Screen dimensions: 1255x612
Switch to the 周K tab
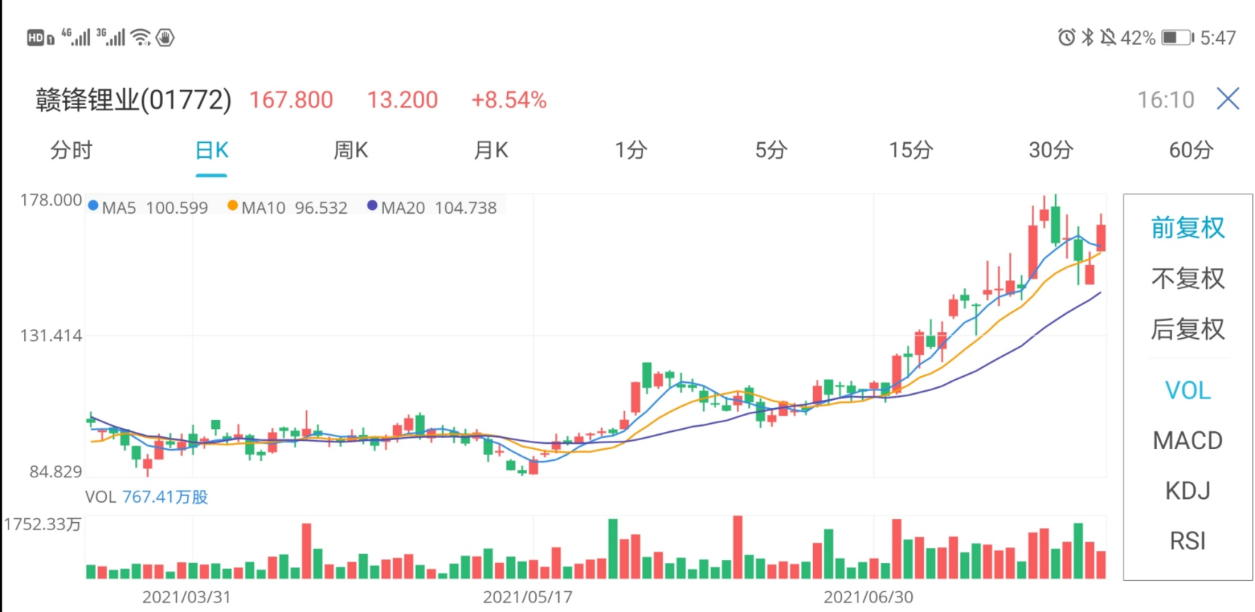[351, 151]
